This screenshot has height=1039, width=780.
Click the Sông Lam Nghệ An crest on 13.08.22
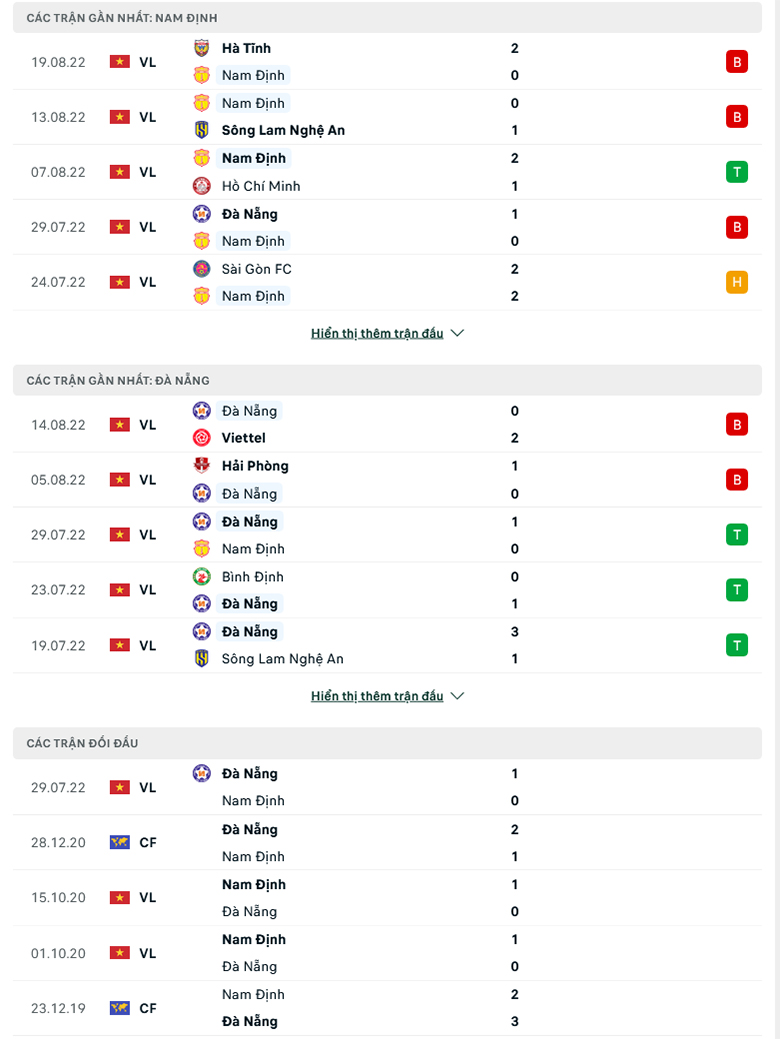coord(201,130)
